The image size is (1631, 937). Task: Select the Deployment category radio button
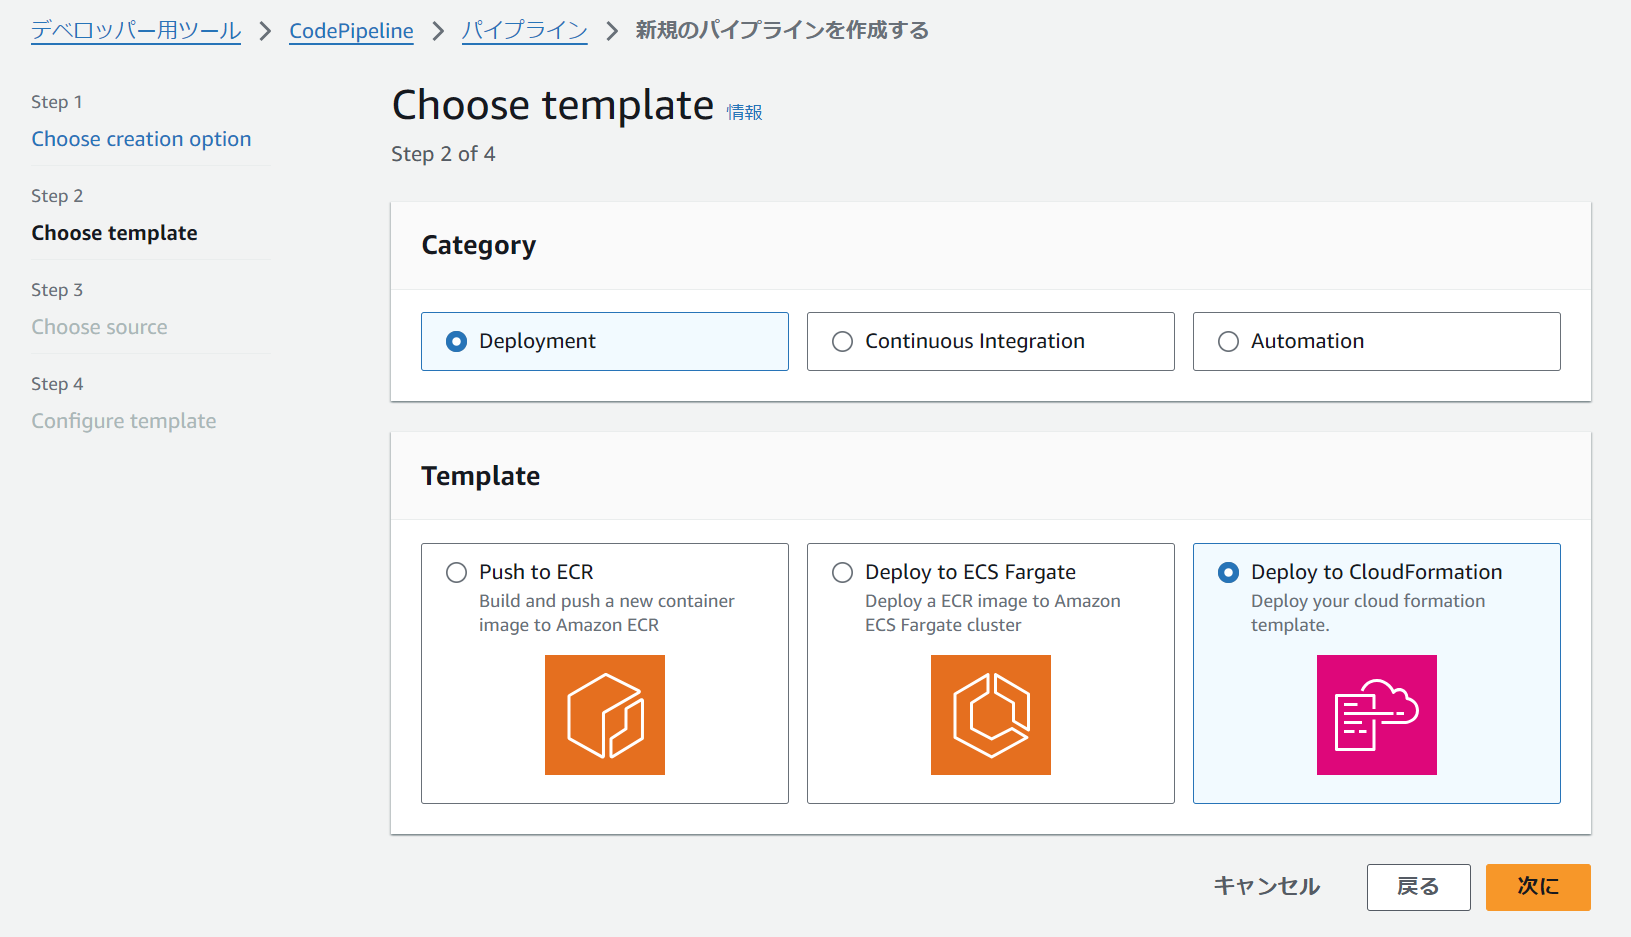[x=457, y=342]
